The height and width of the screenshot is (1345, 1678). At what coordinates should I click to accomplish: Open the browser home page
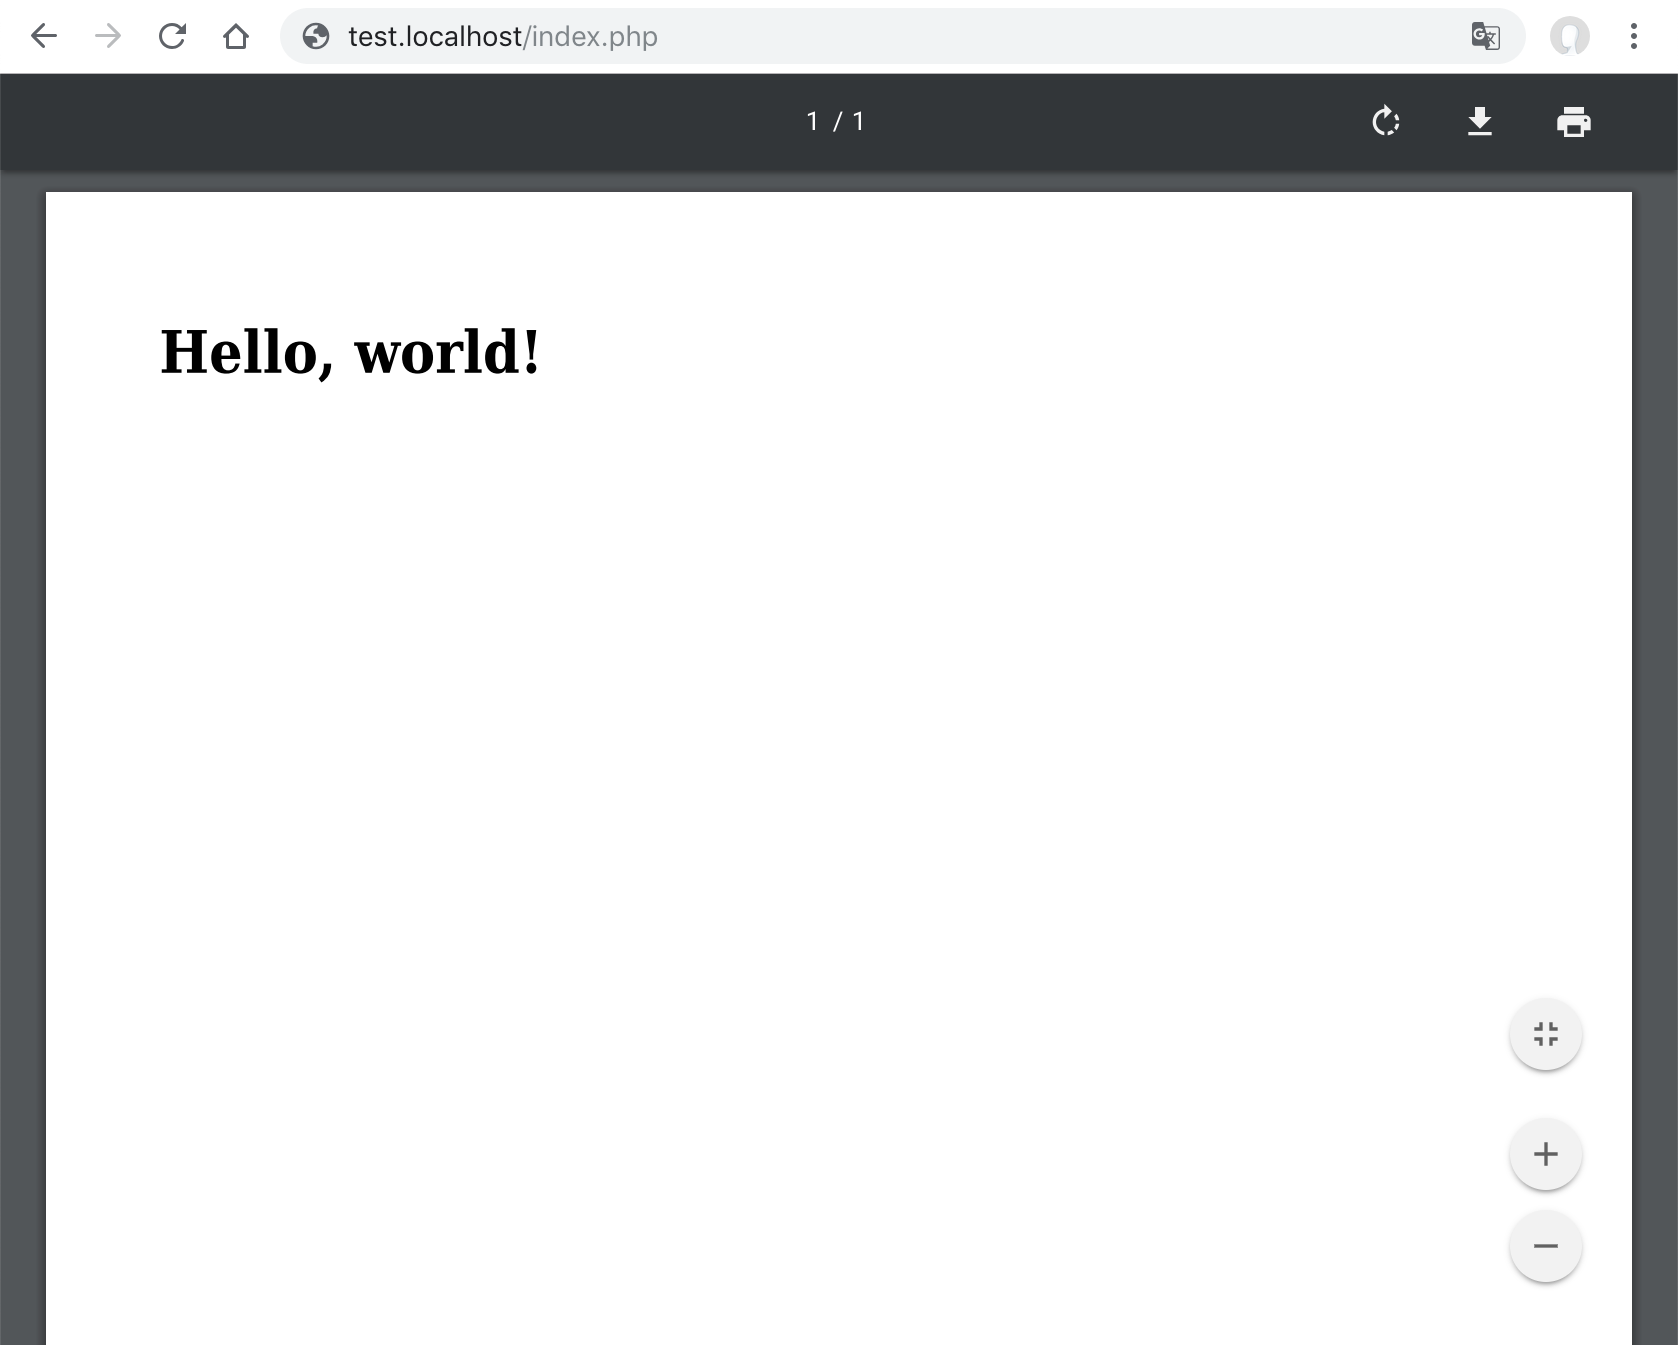[x=236, y=37]
